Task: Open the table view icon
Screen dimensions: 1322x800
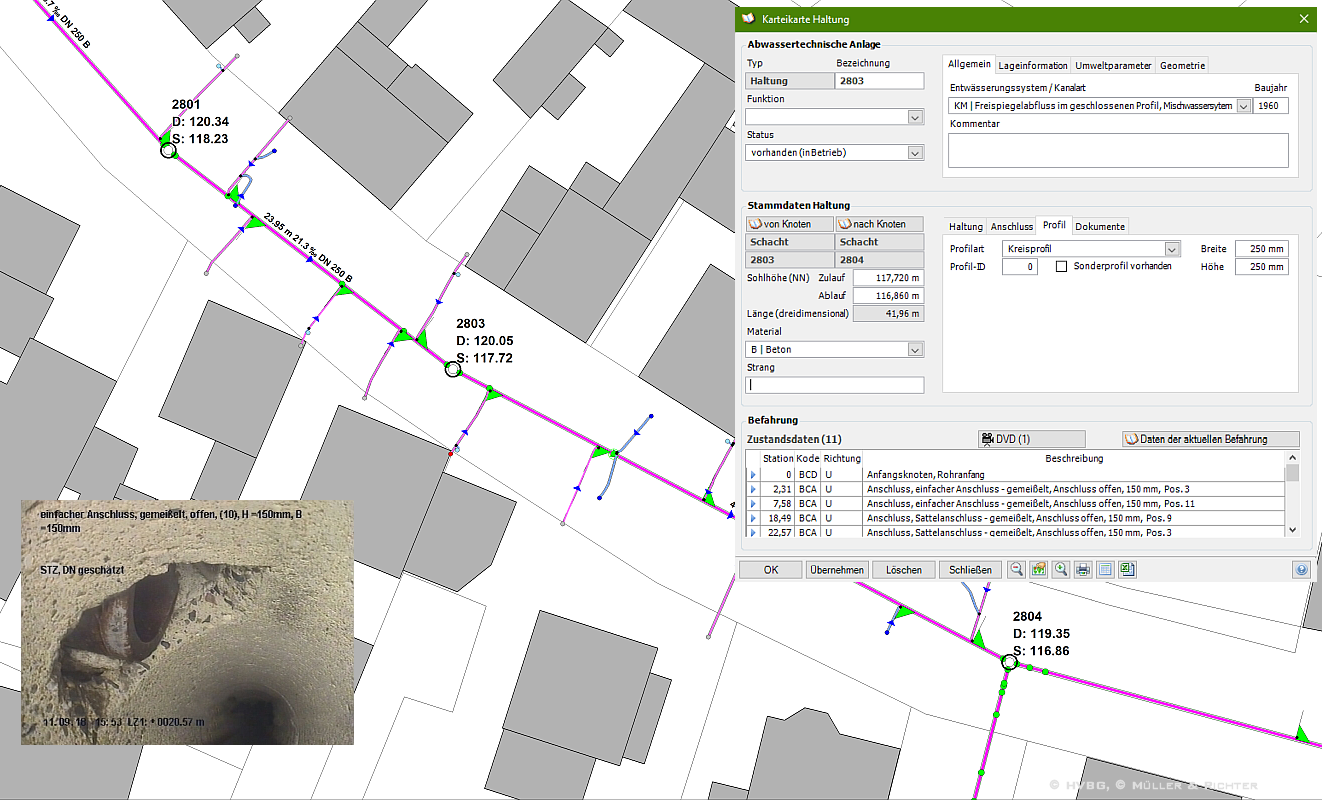Action: [1105, 569]
